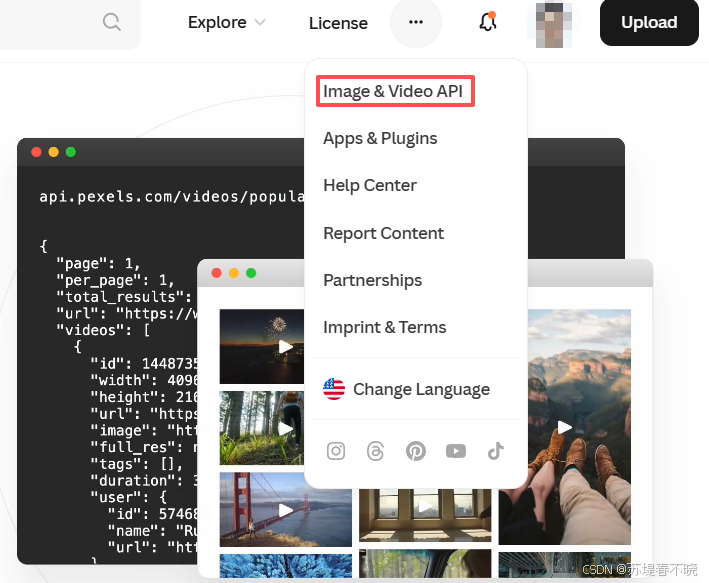Viewport: 709px width, 583px height.
Task: Play the Golden Gate Bridge video thumbnail
Action: tap(286, 510)
